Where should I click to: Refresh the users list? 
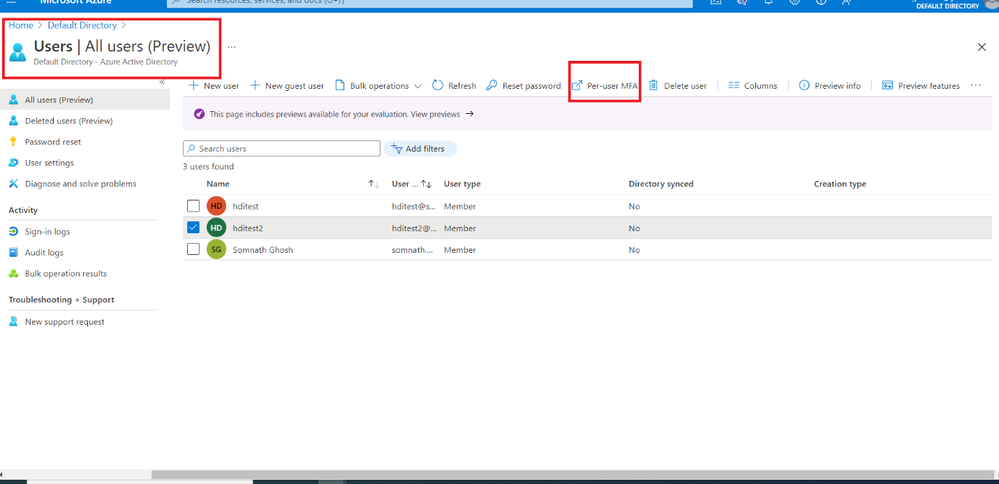point(454,86)
